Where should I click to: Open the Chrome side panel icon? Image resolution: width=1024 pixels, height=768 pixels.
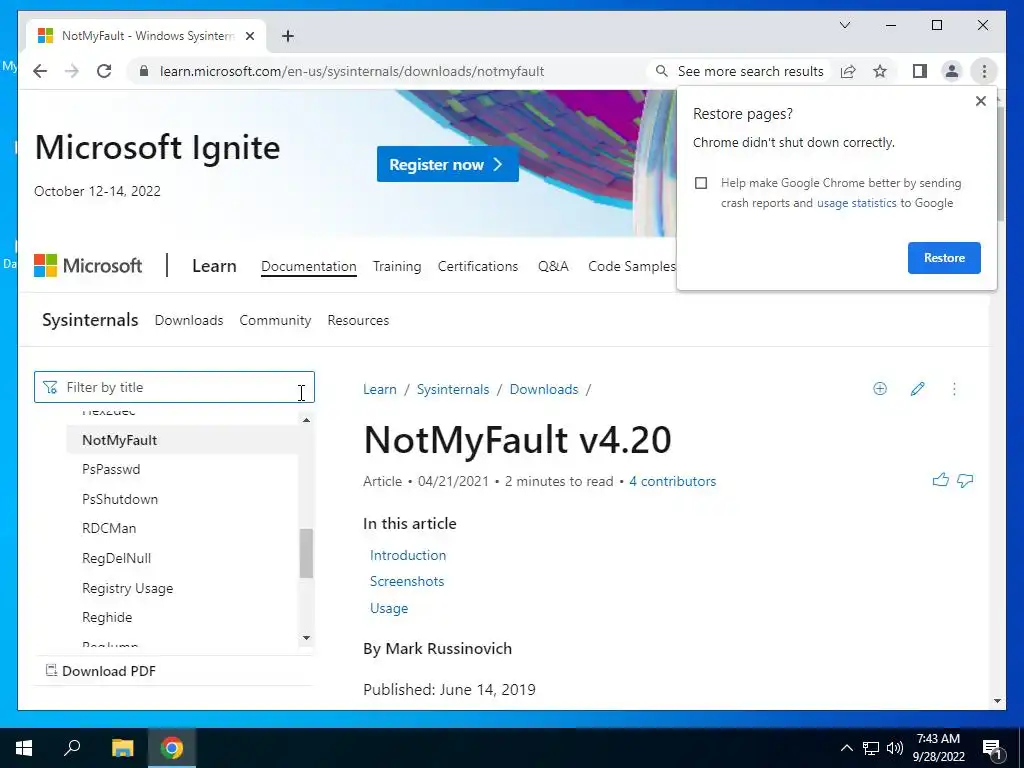click(x=920, y=71)
